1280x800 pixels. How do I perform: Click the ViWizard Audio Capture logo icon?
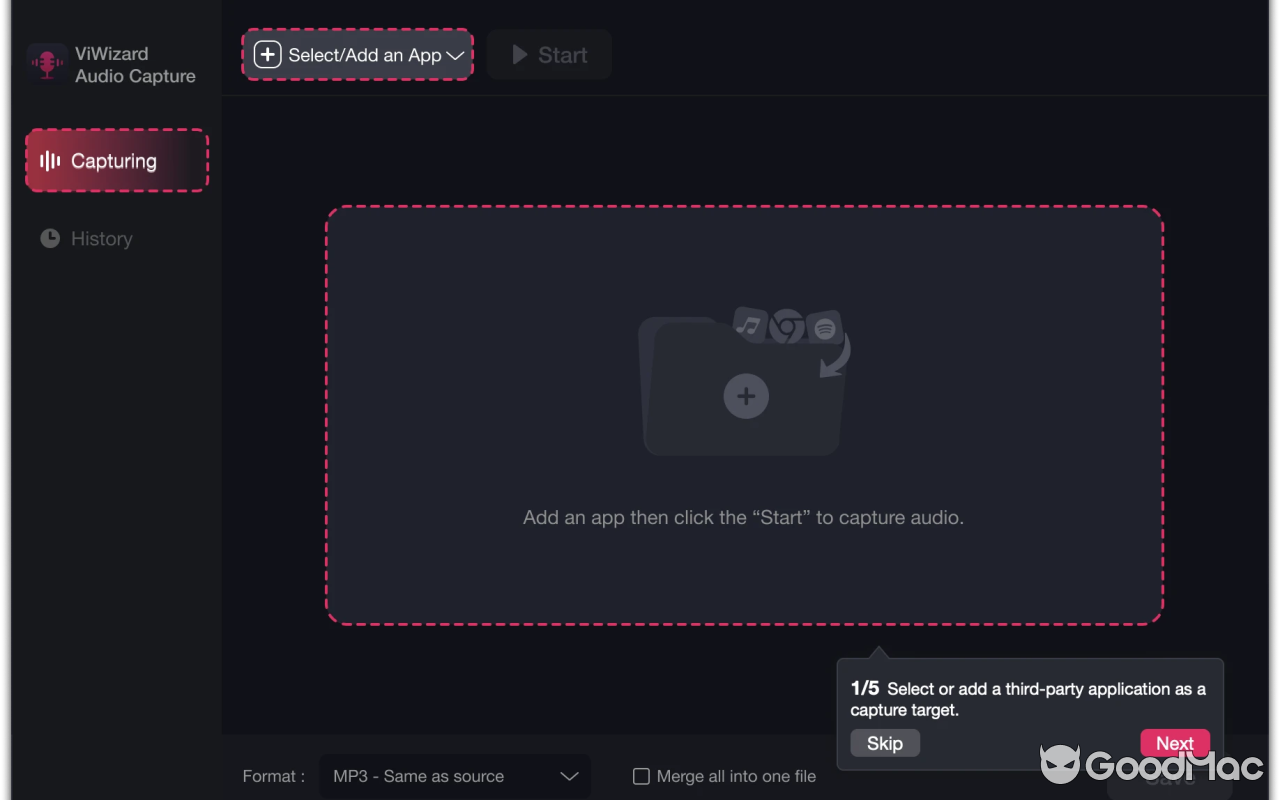(x=45, y=64)
